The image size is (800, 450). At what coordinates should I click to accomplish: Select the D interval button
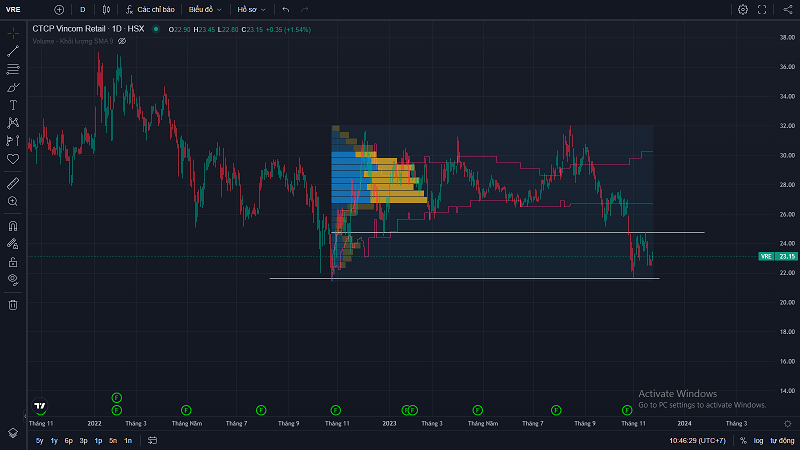(x=83, y=9)
